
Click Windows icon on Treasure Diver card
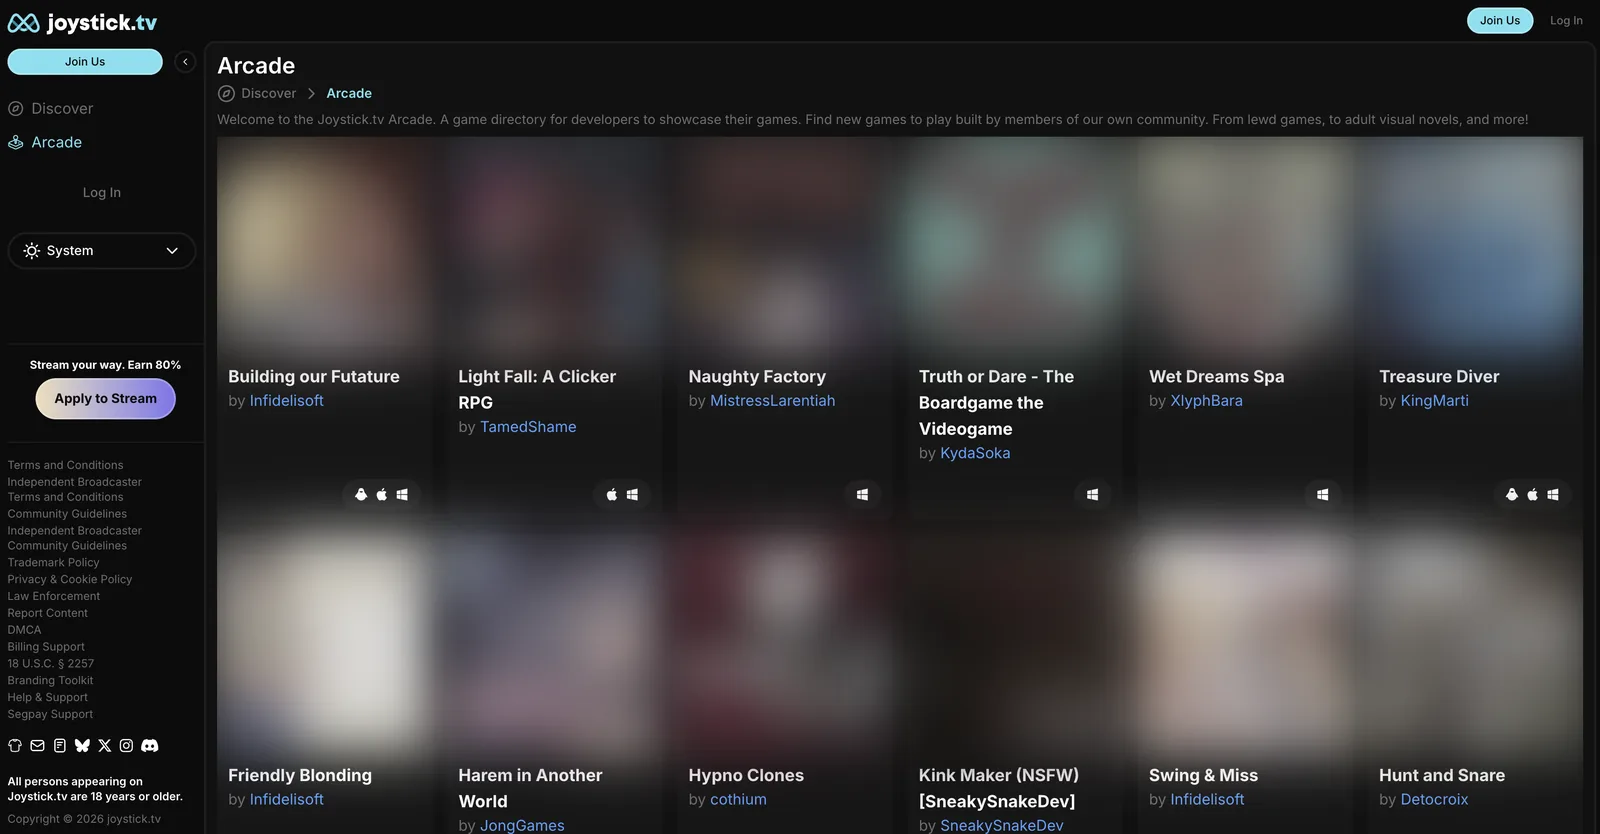[x=1553, y=494]
